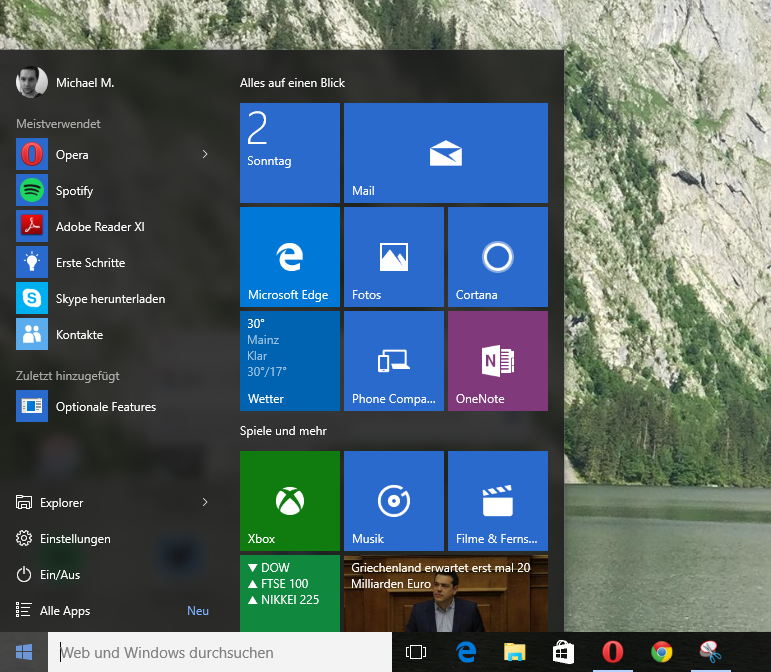Click the Spotify icon in most used
The image size is (771, 672).
pyautogui.click(x=32, y=191)
